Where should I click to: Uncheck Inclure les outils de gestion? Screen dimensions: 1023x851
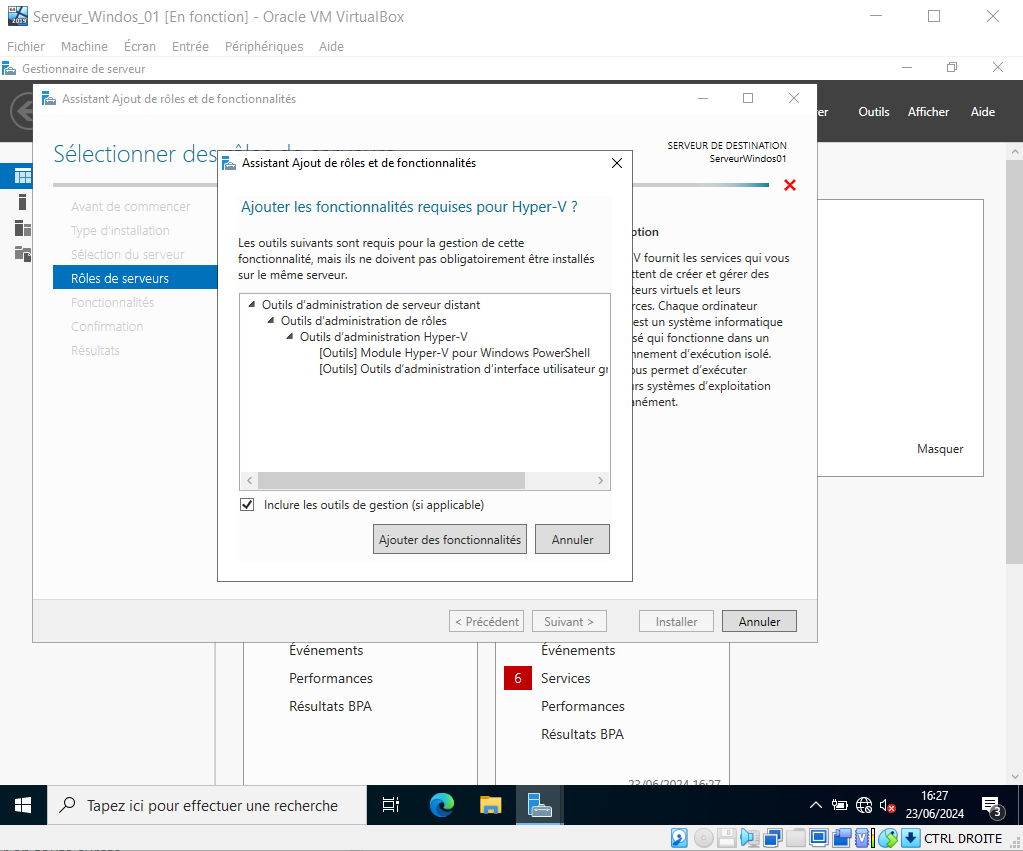coord(247,505)
